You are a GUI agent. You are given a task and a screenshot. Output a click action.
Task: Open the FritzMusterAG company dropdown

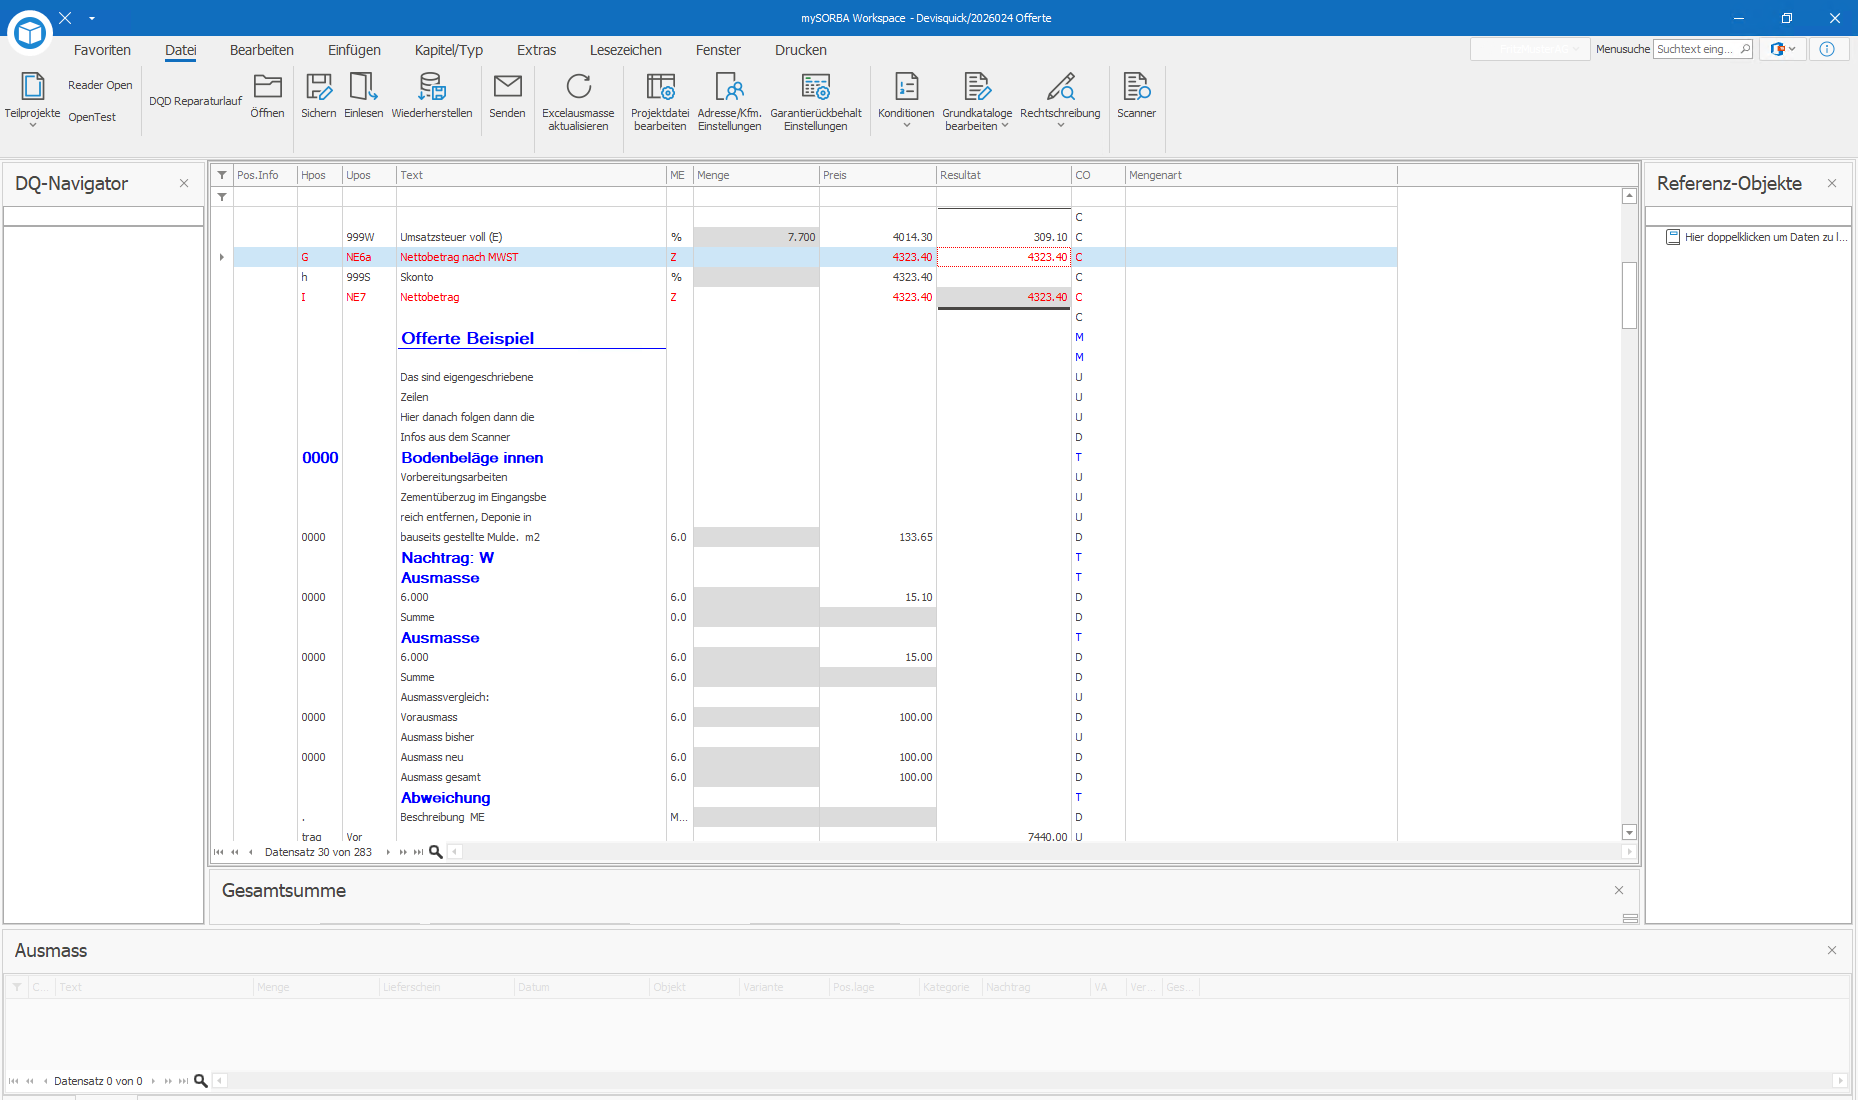(x=1530, y=49)
